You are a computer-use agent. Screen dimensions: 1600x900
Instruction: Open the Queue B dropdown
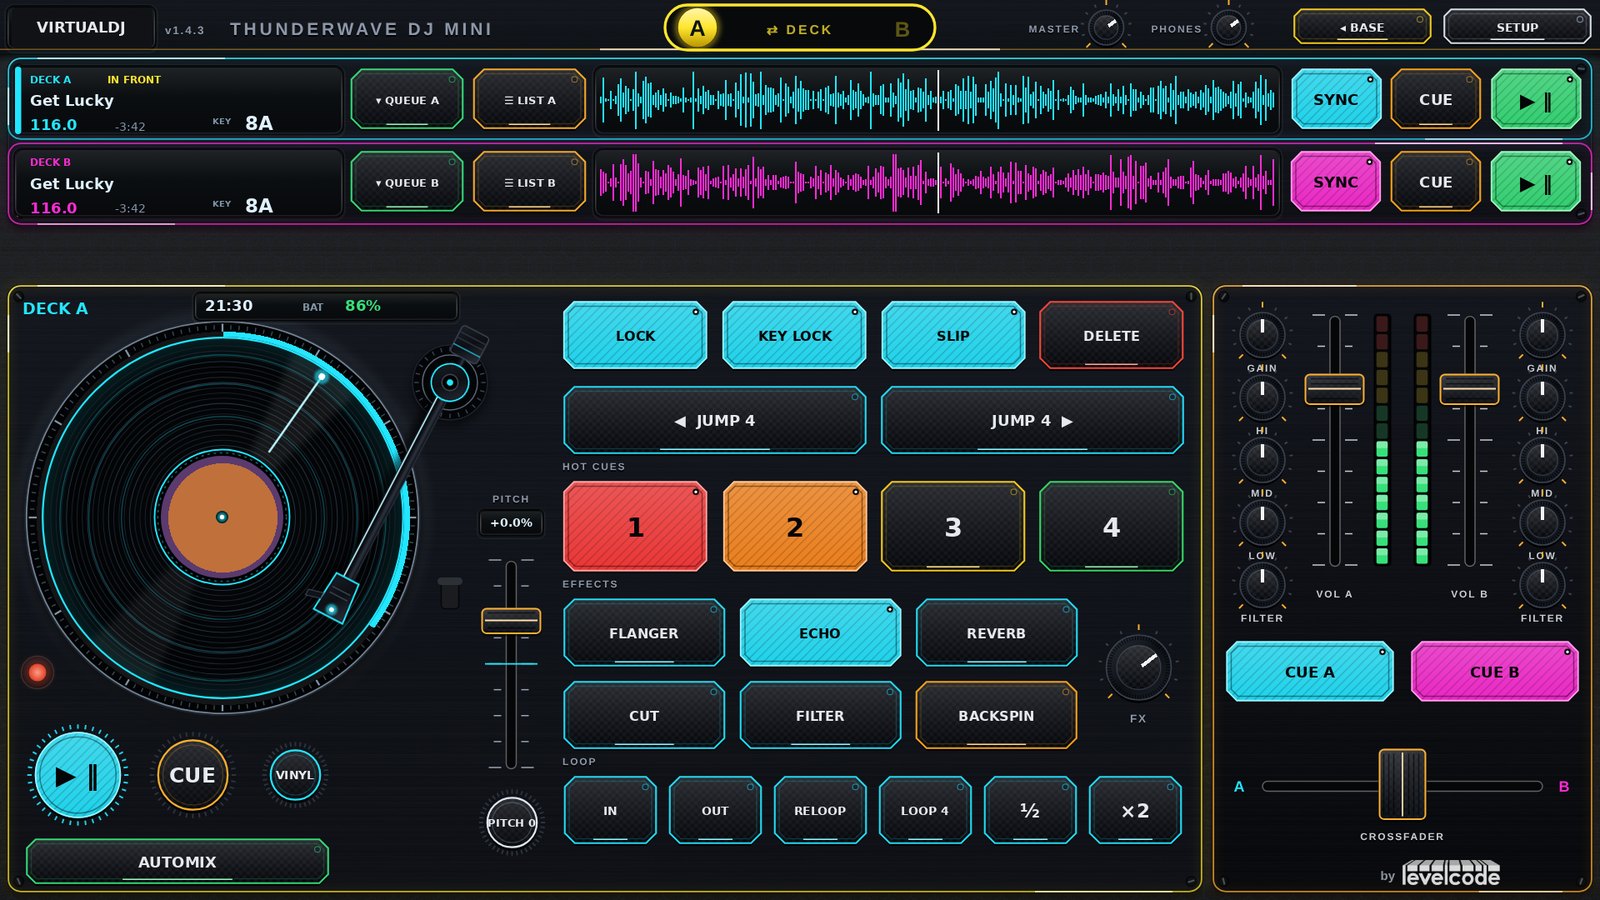(x=407, y=183)
